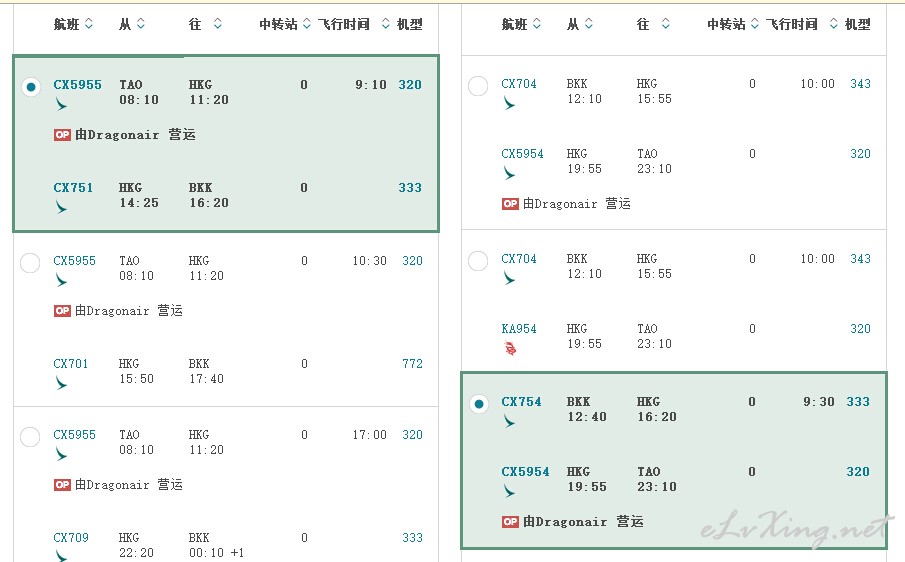Select the return option with CX704 and KA954
This screenshot has height=562, width=905.
click(x=478, y=261)
